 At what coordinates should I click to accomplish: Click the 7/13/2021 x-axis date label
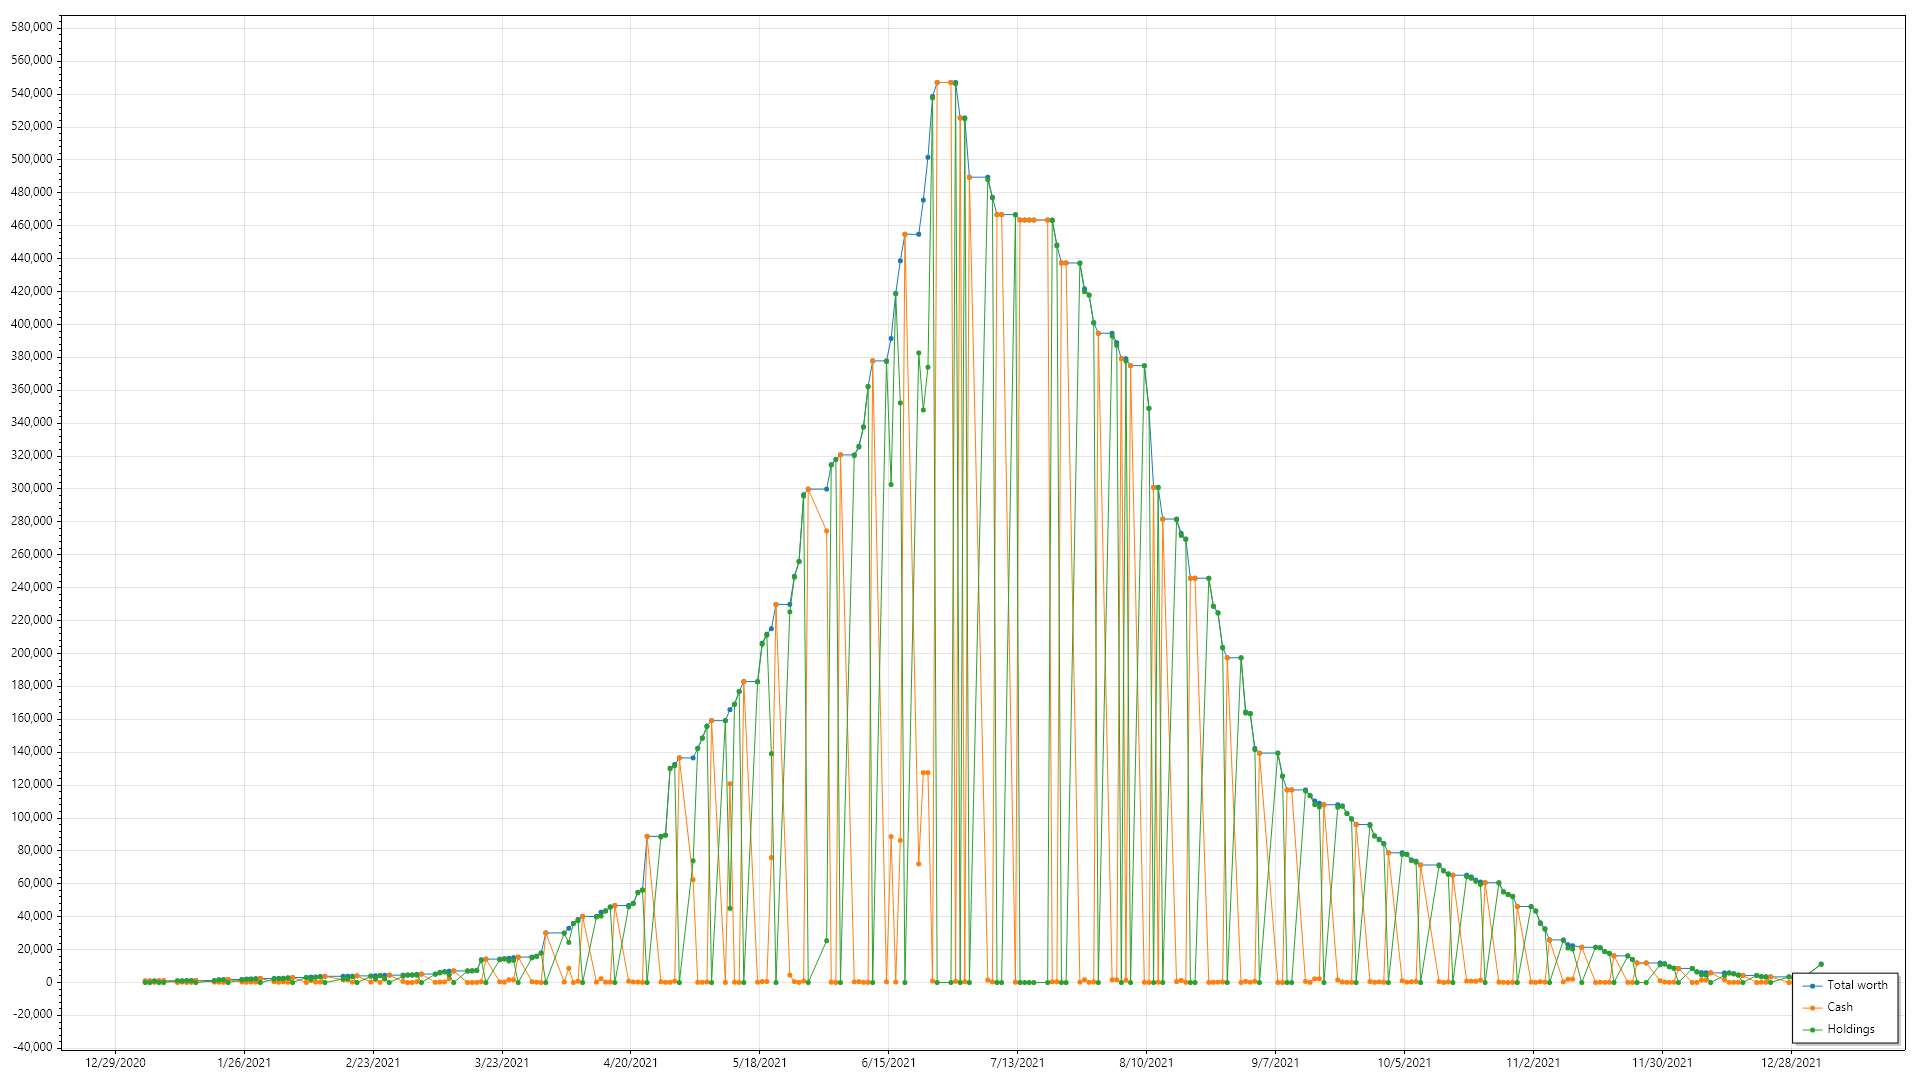click(1017, 1063)
